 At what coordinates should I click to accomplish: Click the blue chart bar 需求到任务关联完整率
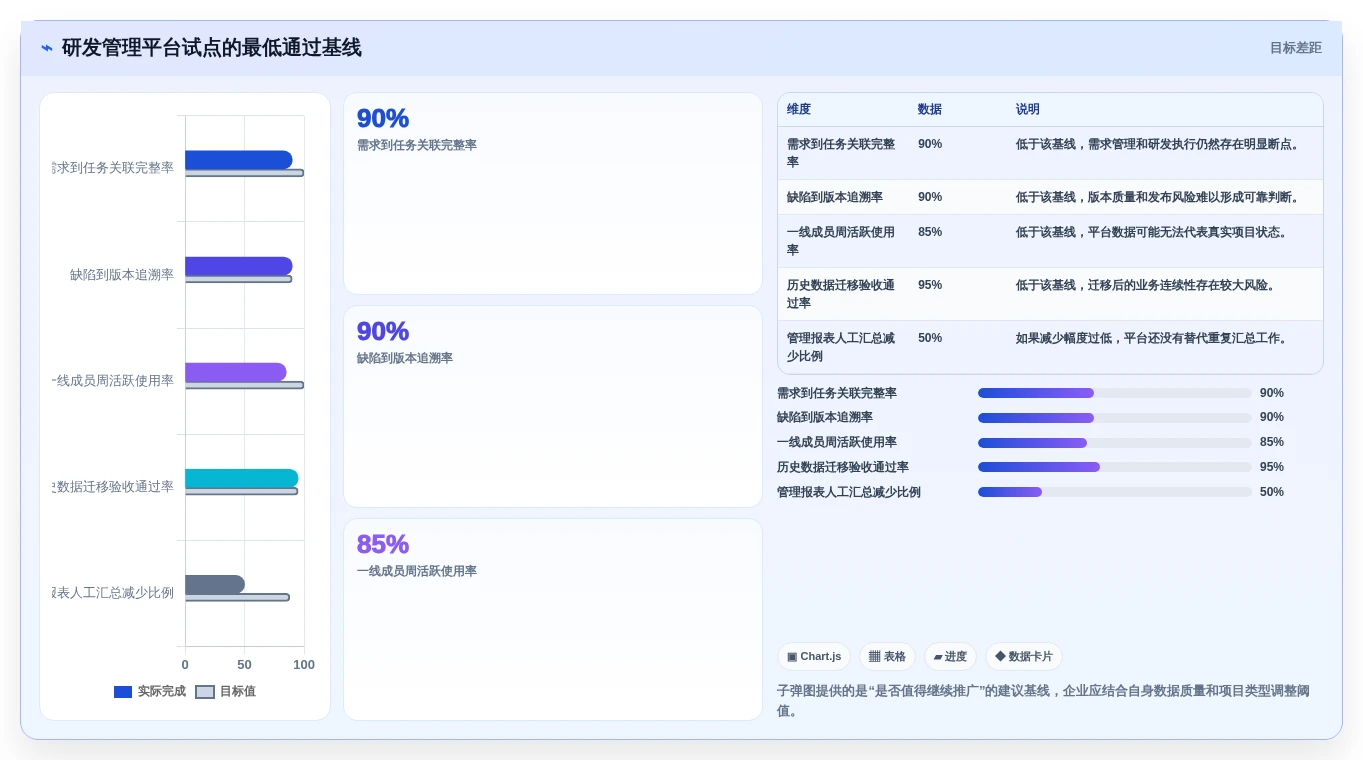tap(239, 160)
